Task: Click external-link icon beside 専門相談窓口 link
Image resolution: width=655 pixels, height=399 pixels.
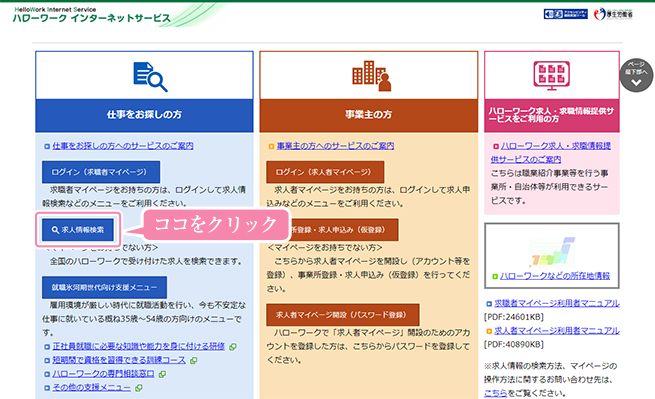Action: coord(162,374)
